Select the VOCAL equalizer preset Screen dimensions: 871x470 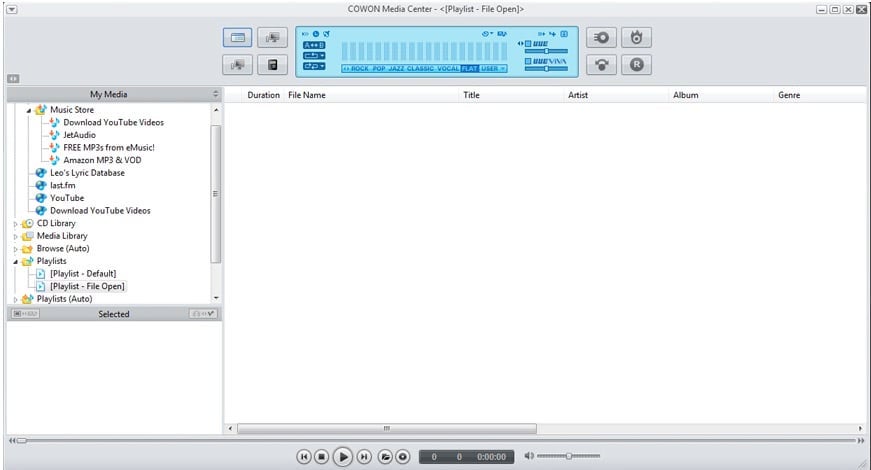(448, 68)
